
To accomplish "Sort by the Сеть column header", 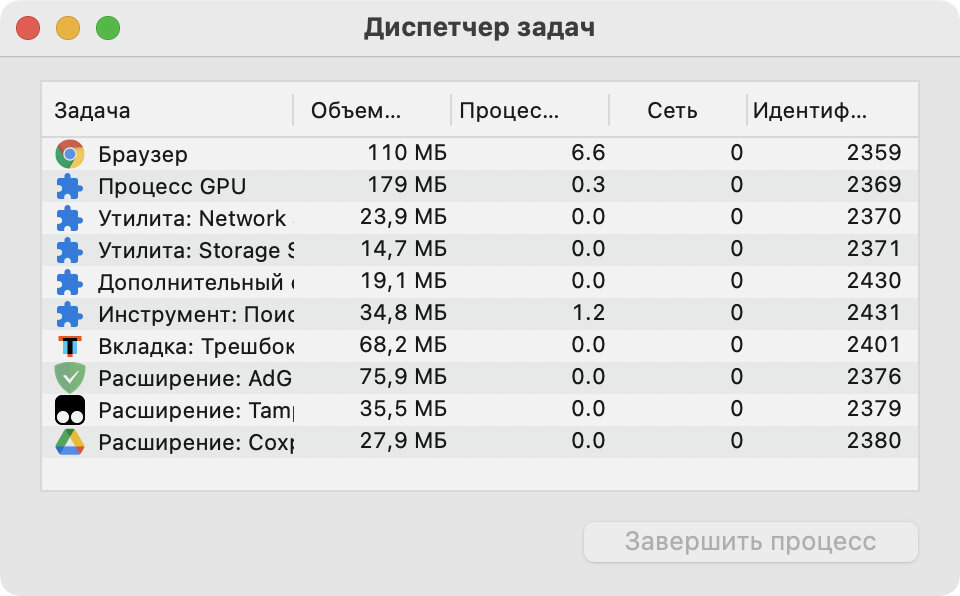I will point(672,111).
